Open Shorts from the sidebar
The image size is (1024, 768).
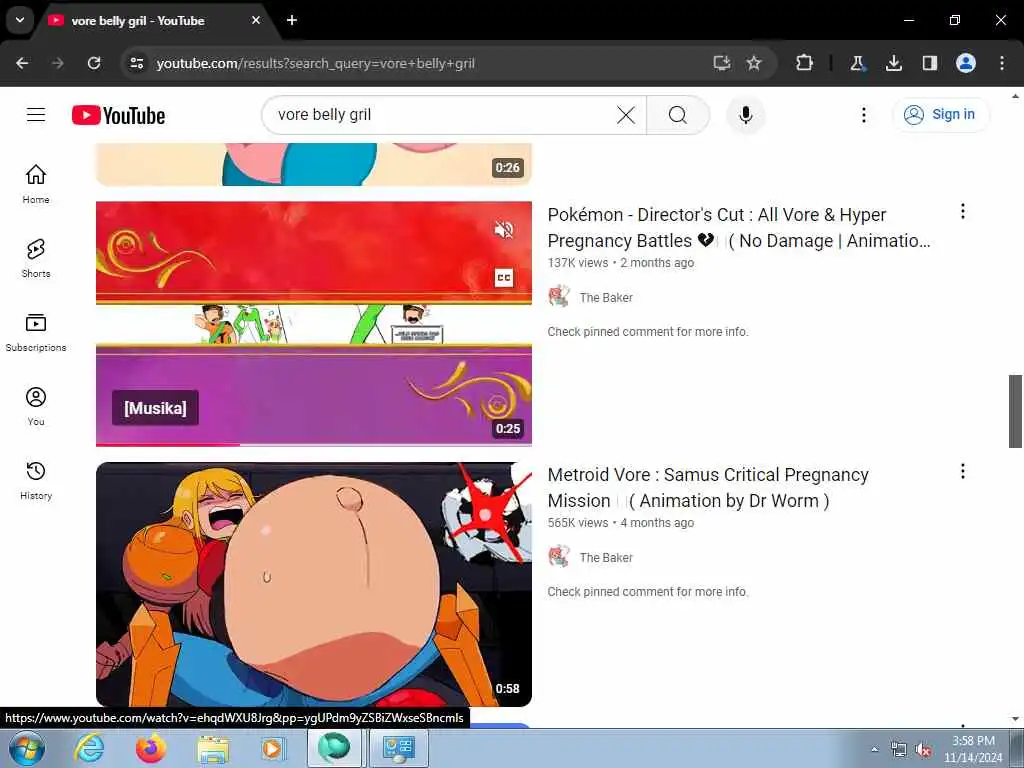pos(36,258)
